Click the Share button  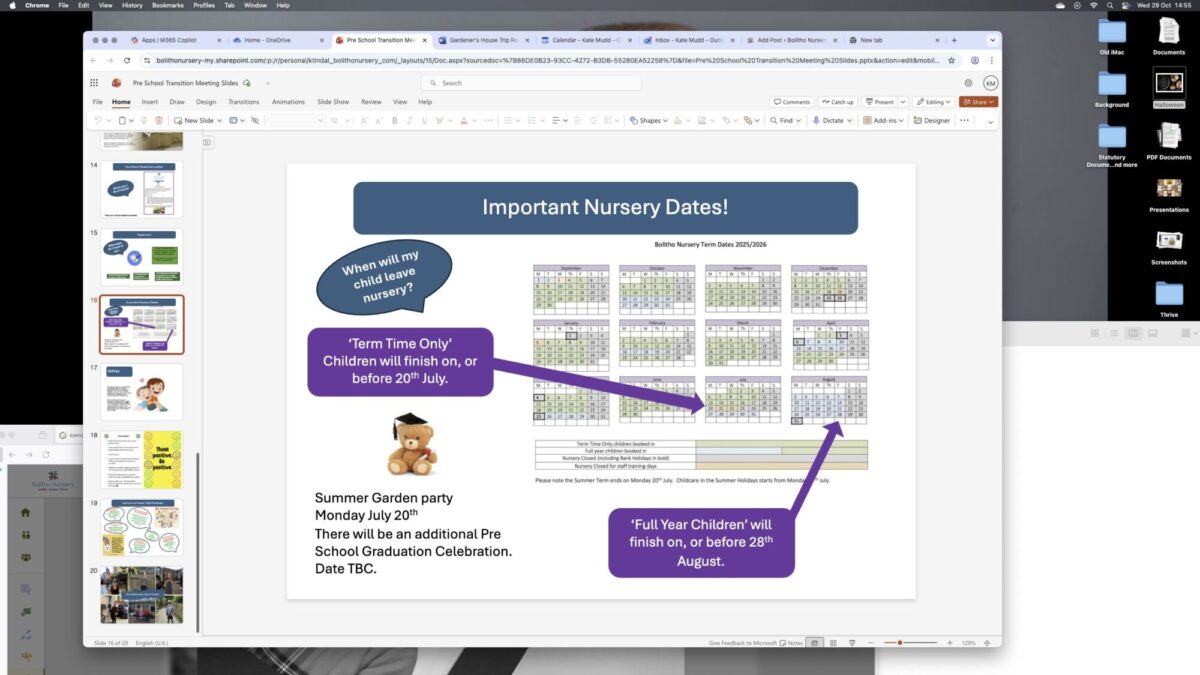coord(977,102)
